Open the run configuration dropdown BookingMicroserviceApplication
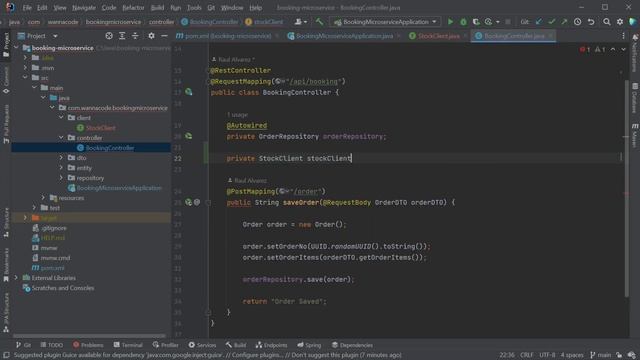This screenshot has height=360, width=640. pos(386,22)
